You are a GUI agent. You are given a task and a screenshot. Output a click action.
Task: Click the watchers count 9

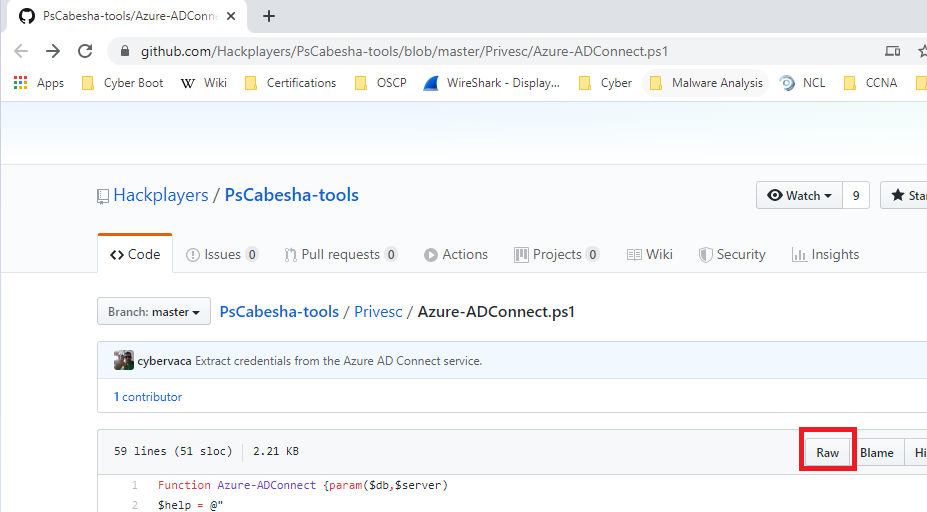coord(856,195)
